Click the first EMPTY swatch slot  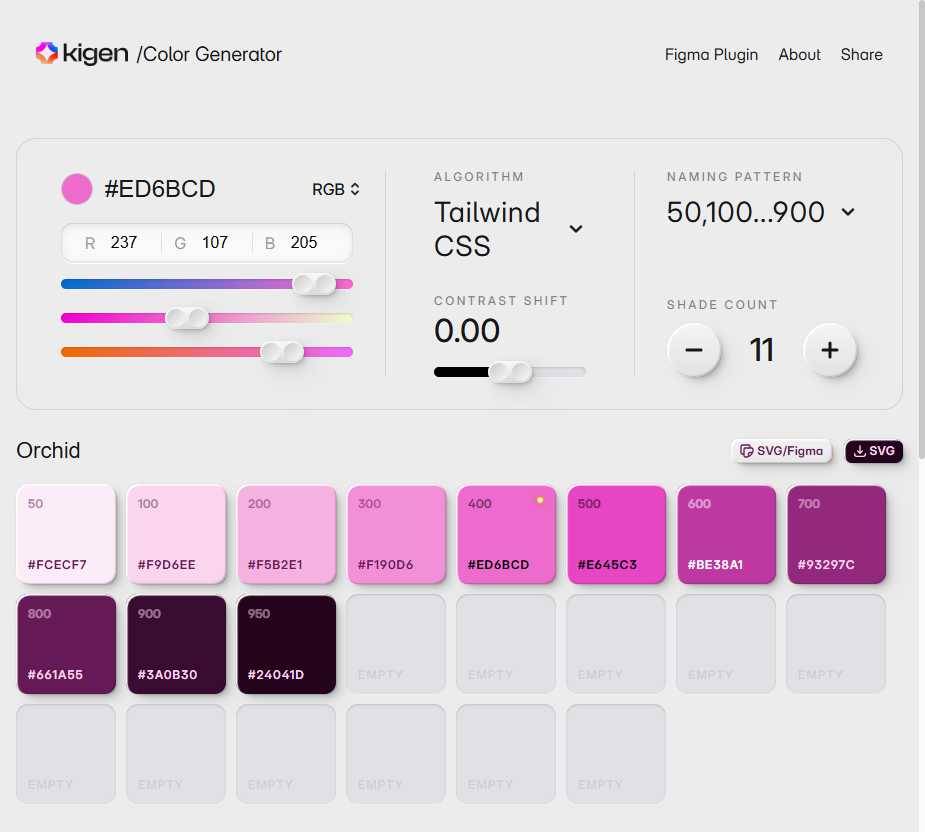[x=396, y=644]
